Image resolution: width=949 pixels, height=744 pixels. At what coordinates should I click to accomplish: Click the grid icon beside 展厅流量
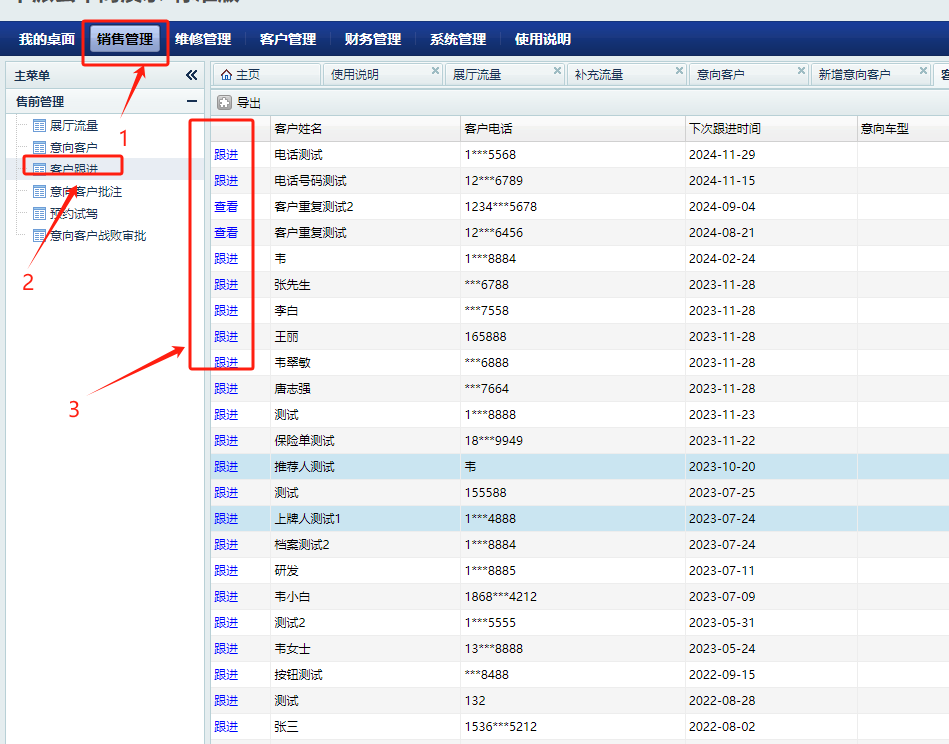40,126
